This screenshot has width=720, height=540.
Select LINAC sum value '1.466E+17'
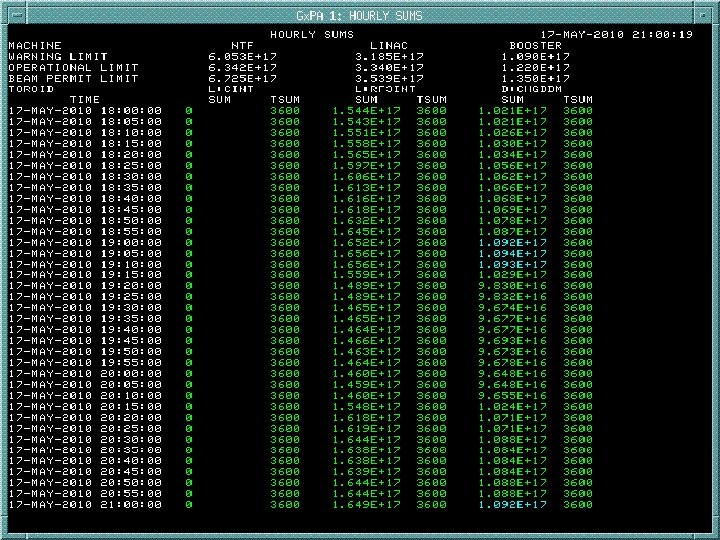pos(366,341)
